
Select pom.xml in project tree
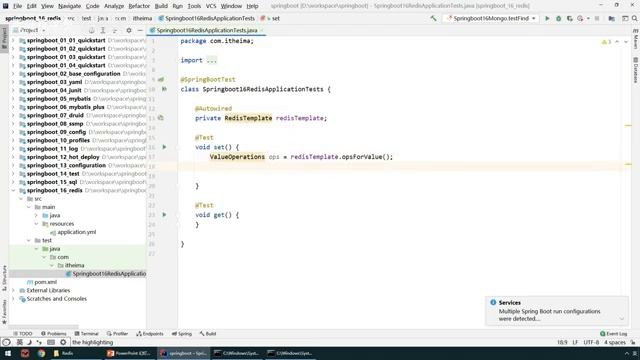tap(42, 282)
